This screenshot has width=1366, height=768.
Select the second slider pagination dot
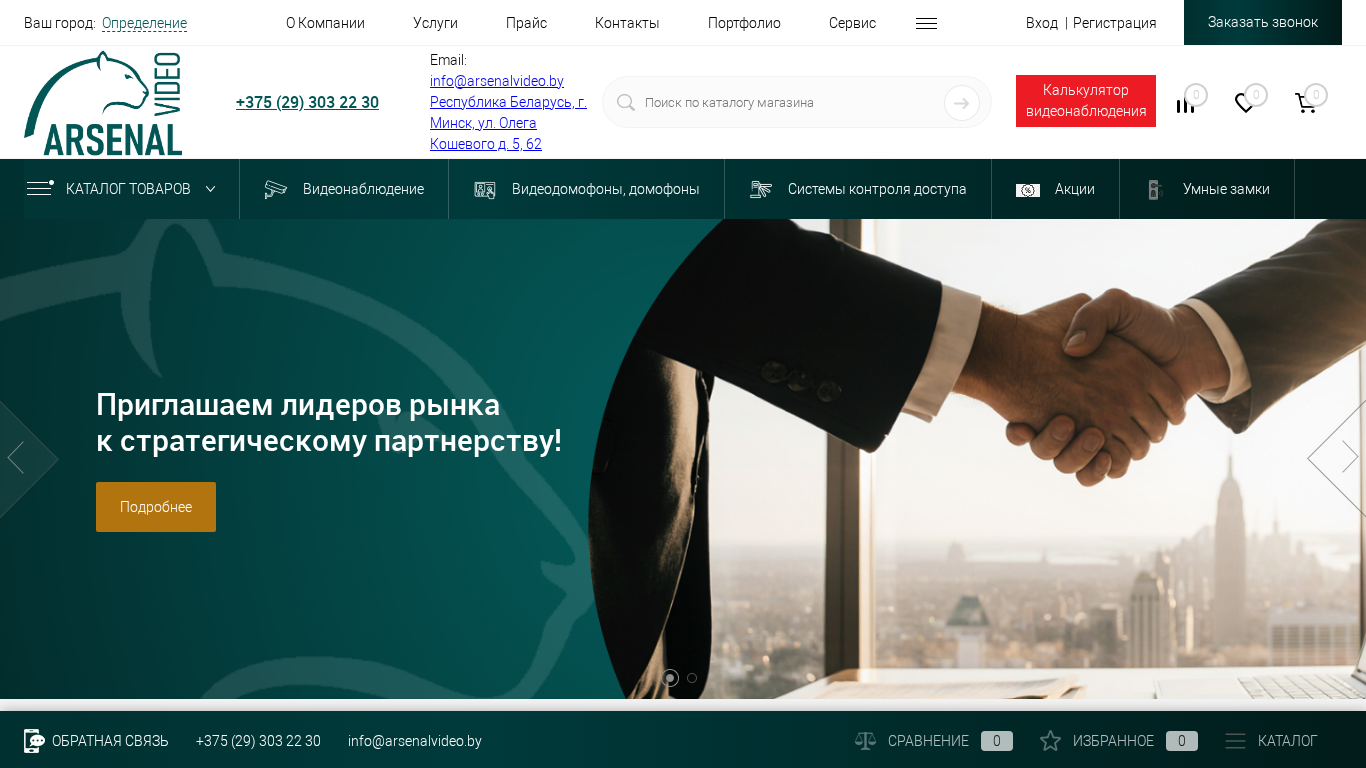point(692,678)
